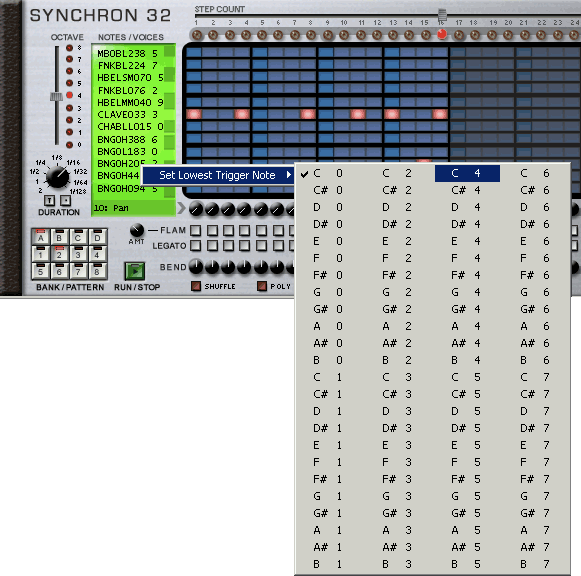Click the Step Count slider handle
Screen dimensions: 581x576
[x=442, y=15]
